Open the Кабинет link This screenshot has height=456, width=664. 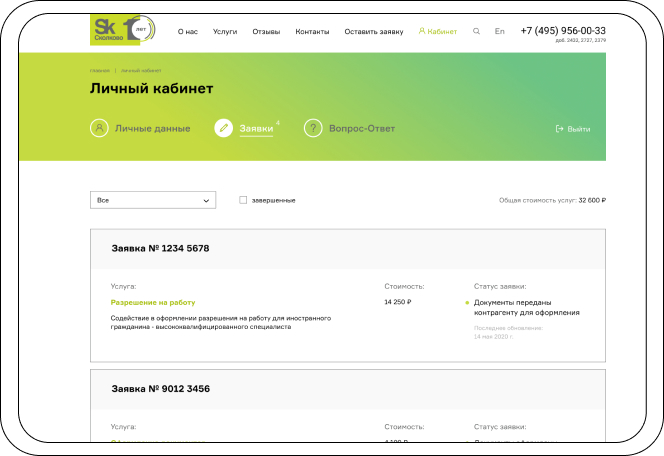(x=442, y=32)
